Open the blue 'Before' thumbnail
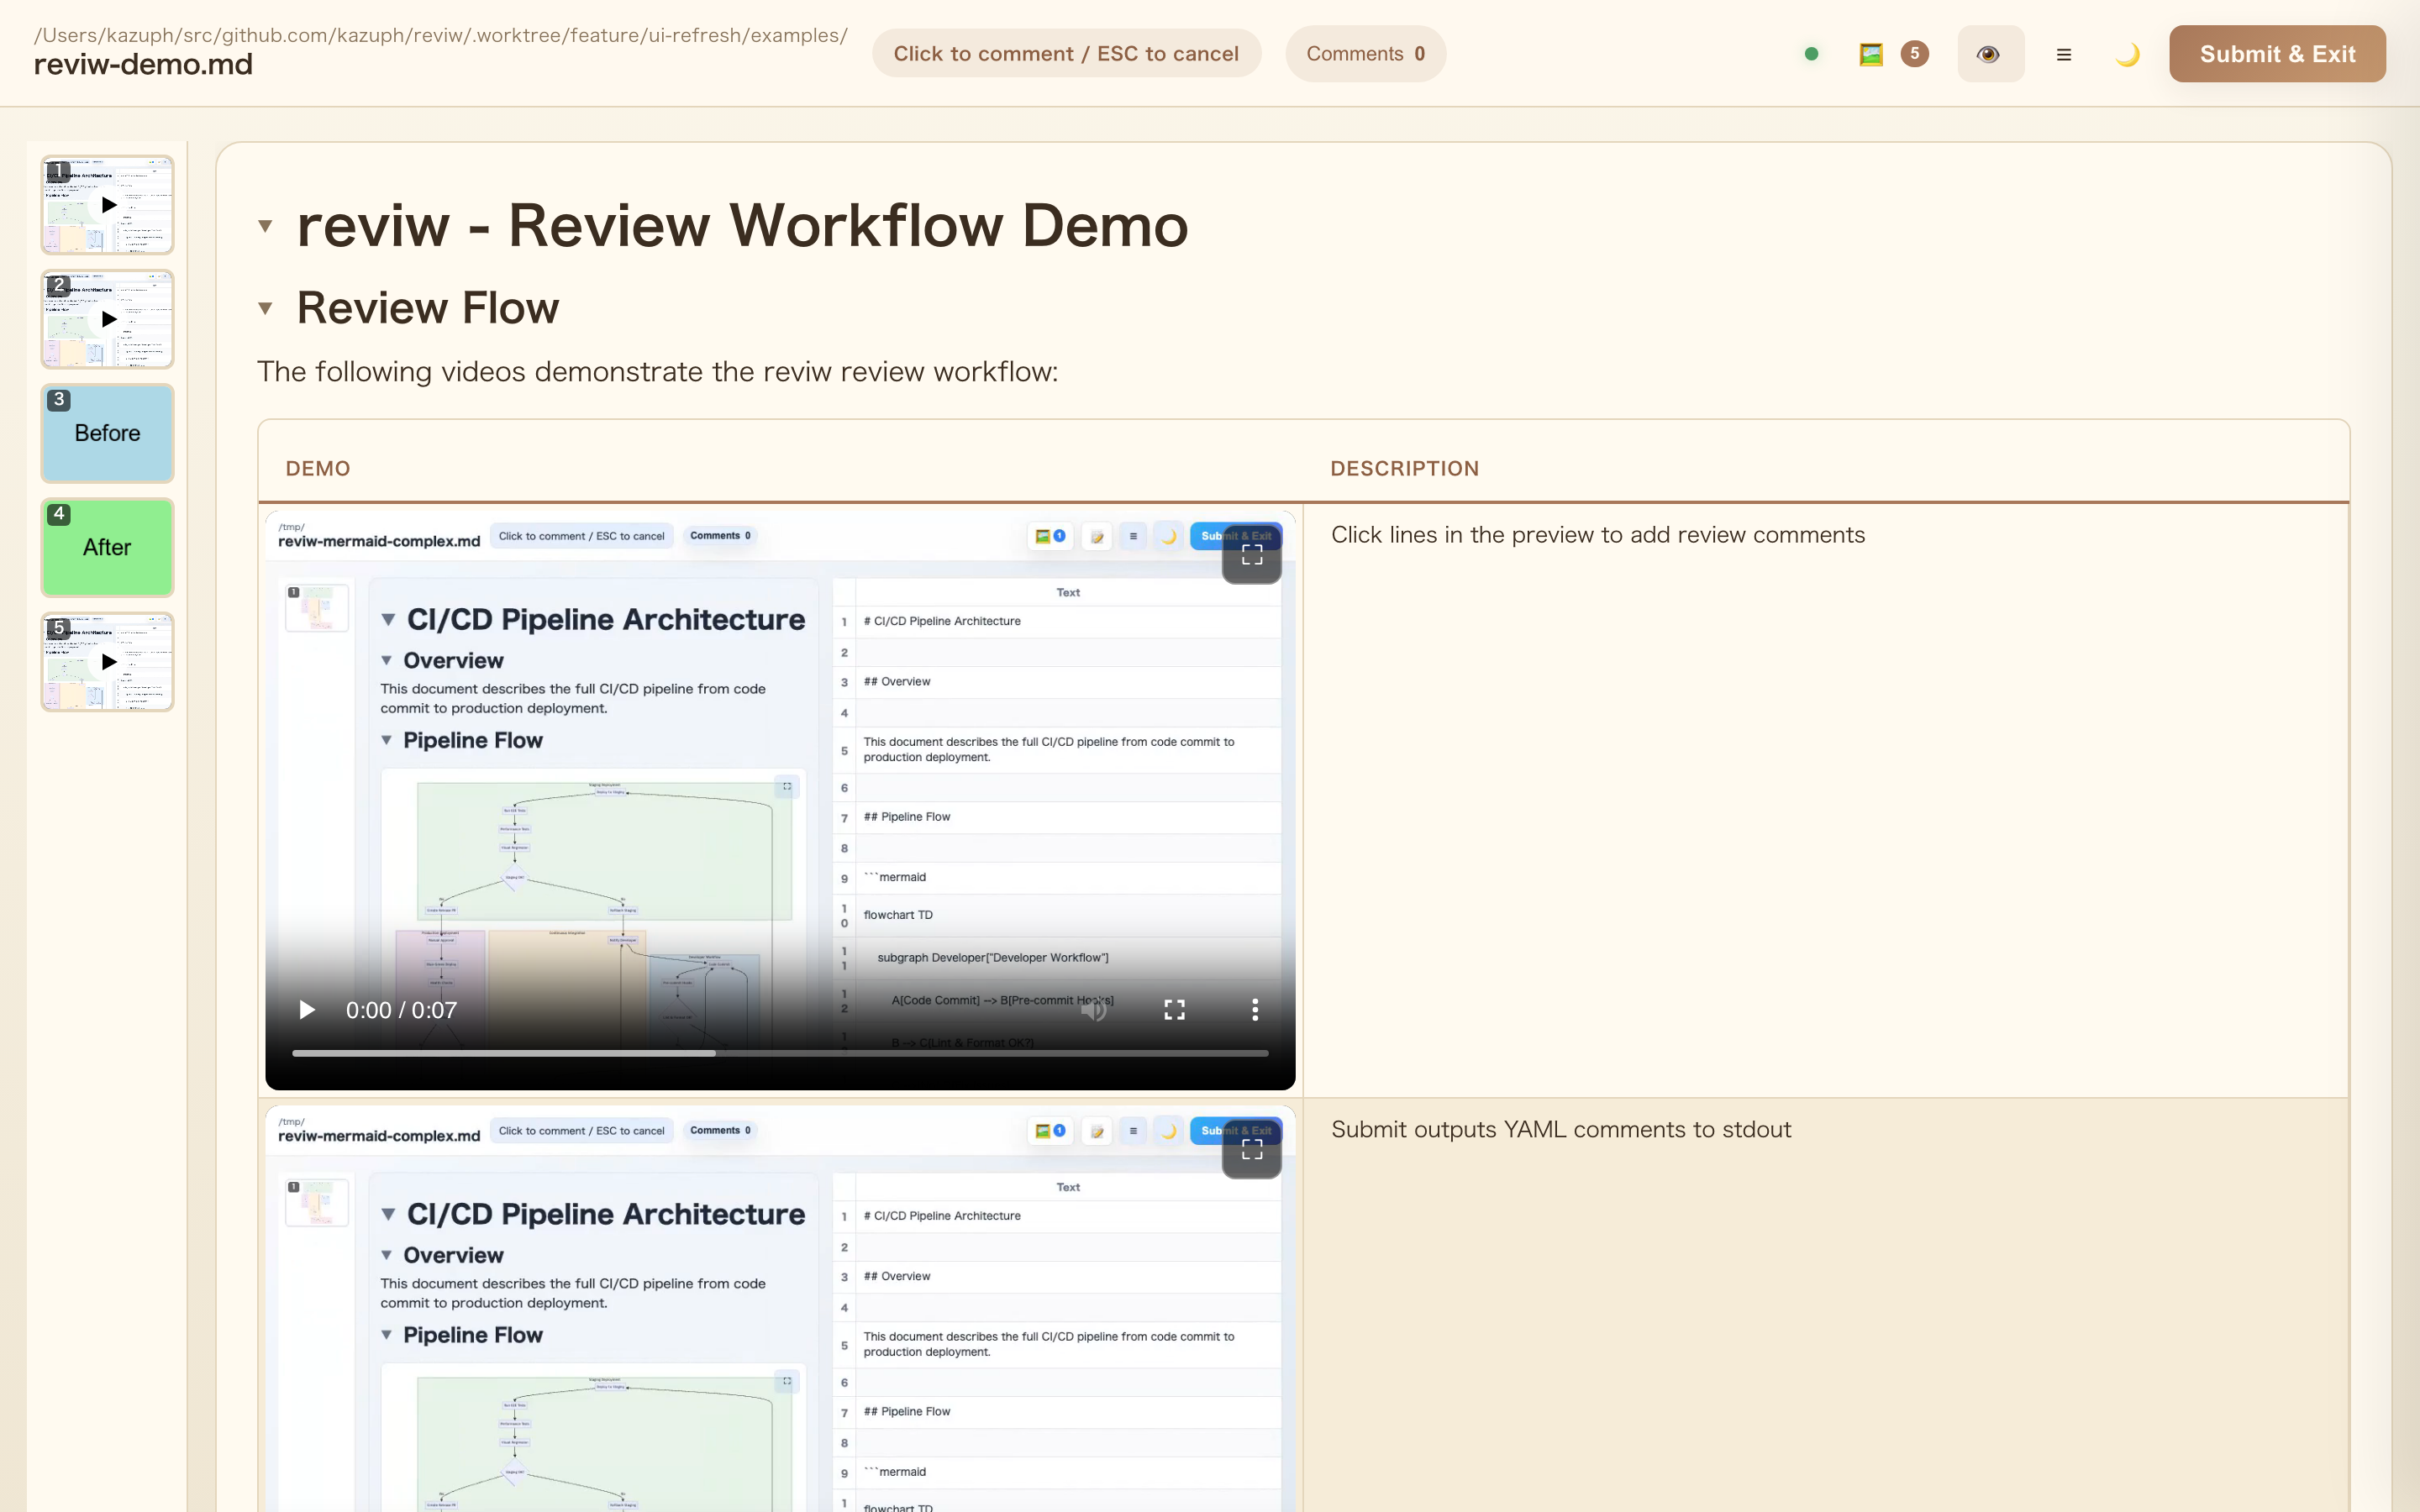 pos(107,433)
